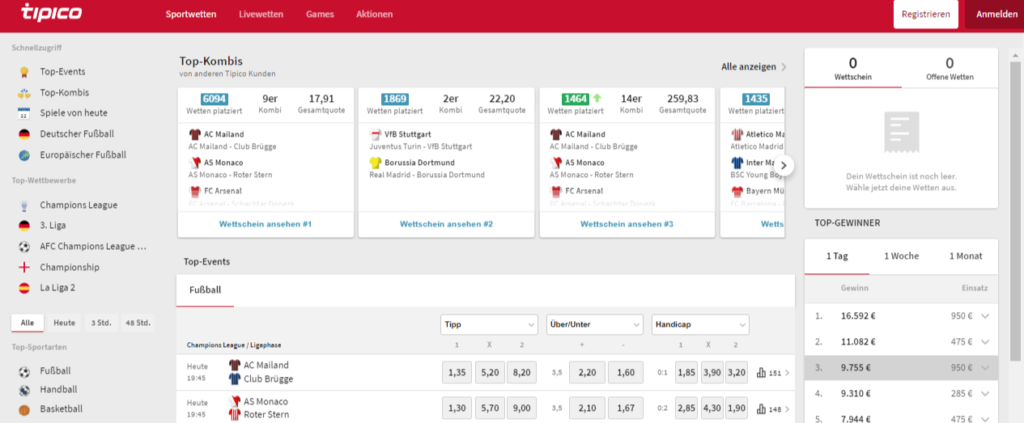
Task: Select the 1 Monat winners tab
Action: pos(965,256)
